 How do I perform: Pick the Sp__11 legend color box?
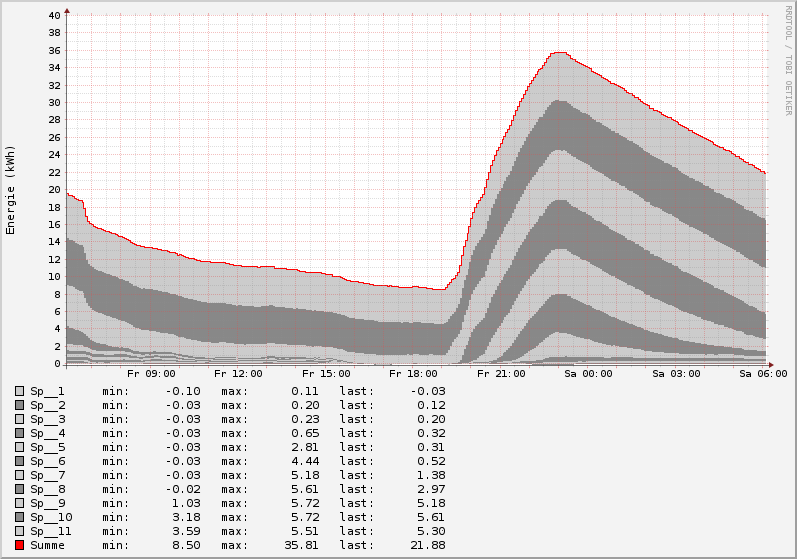pyautogui.click(x=20, y=531)
